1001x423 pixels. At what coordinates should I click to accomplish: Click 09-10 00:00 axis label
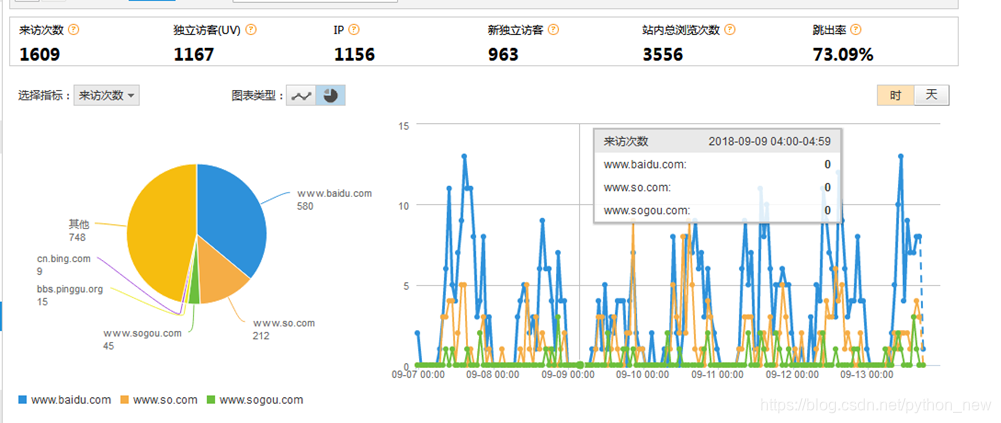pyautogui.click(x=642, y=375)
